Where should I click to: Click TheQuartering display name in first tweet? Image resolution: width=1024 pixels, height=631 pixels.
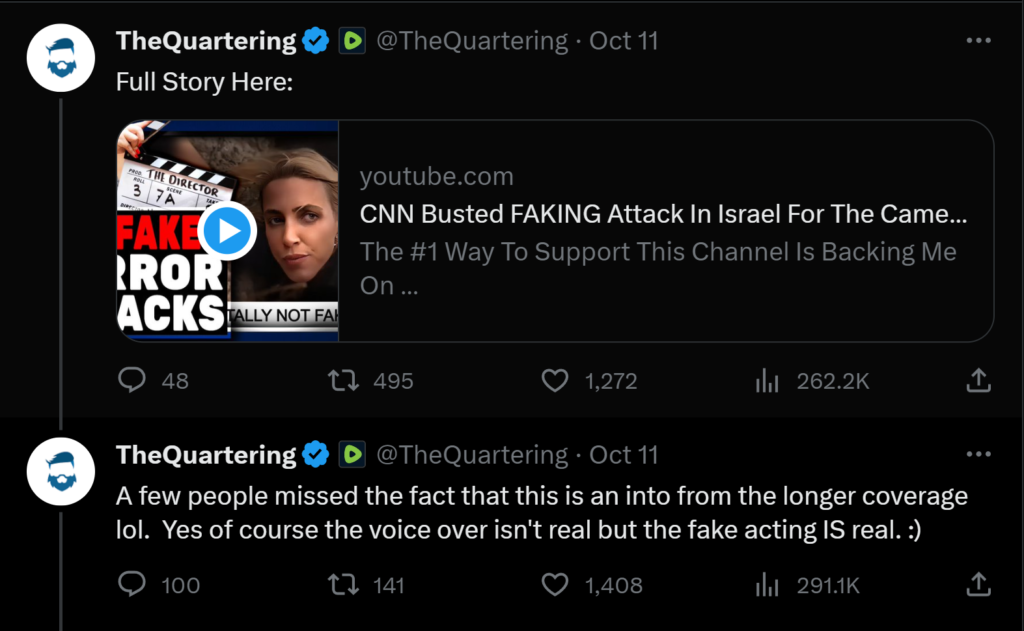206,41
